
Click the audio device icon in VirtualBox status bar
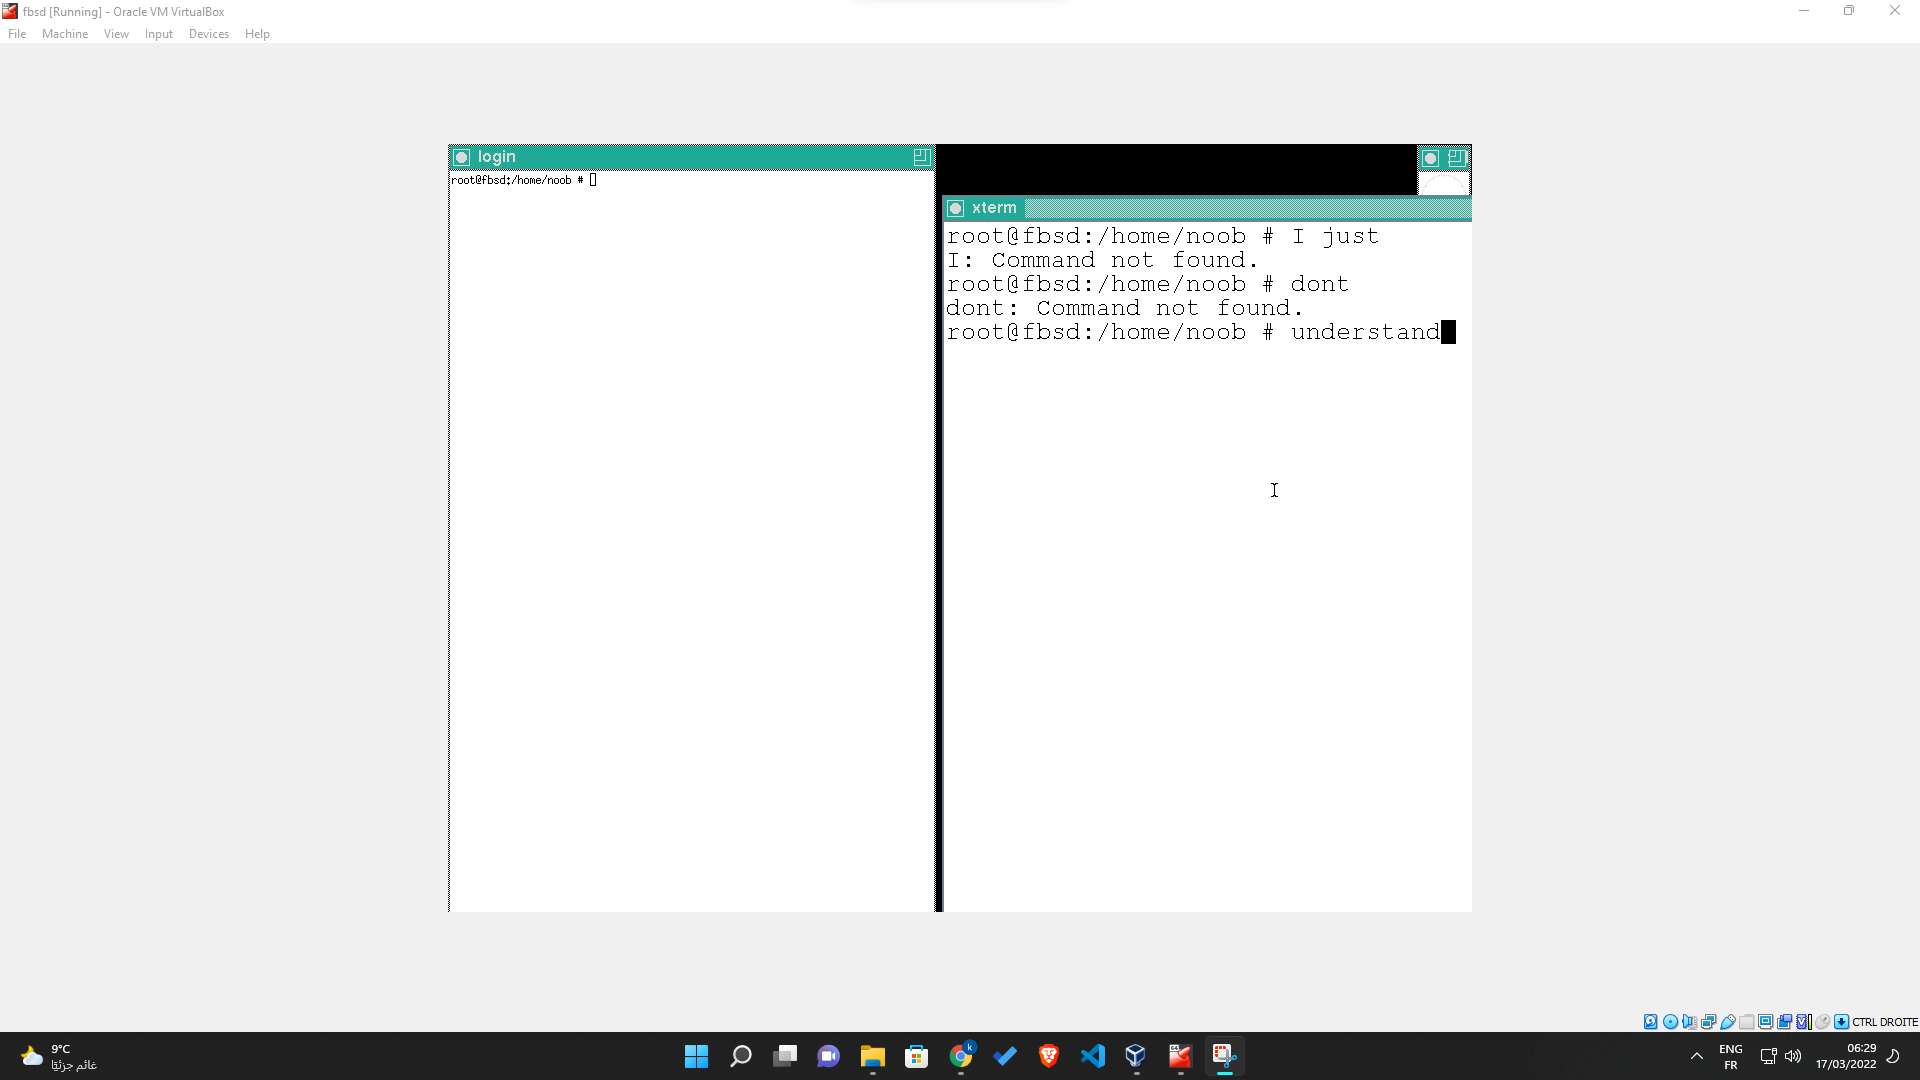click(1689, 1022)
